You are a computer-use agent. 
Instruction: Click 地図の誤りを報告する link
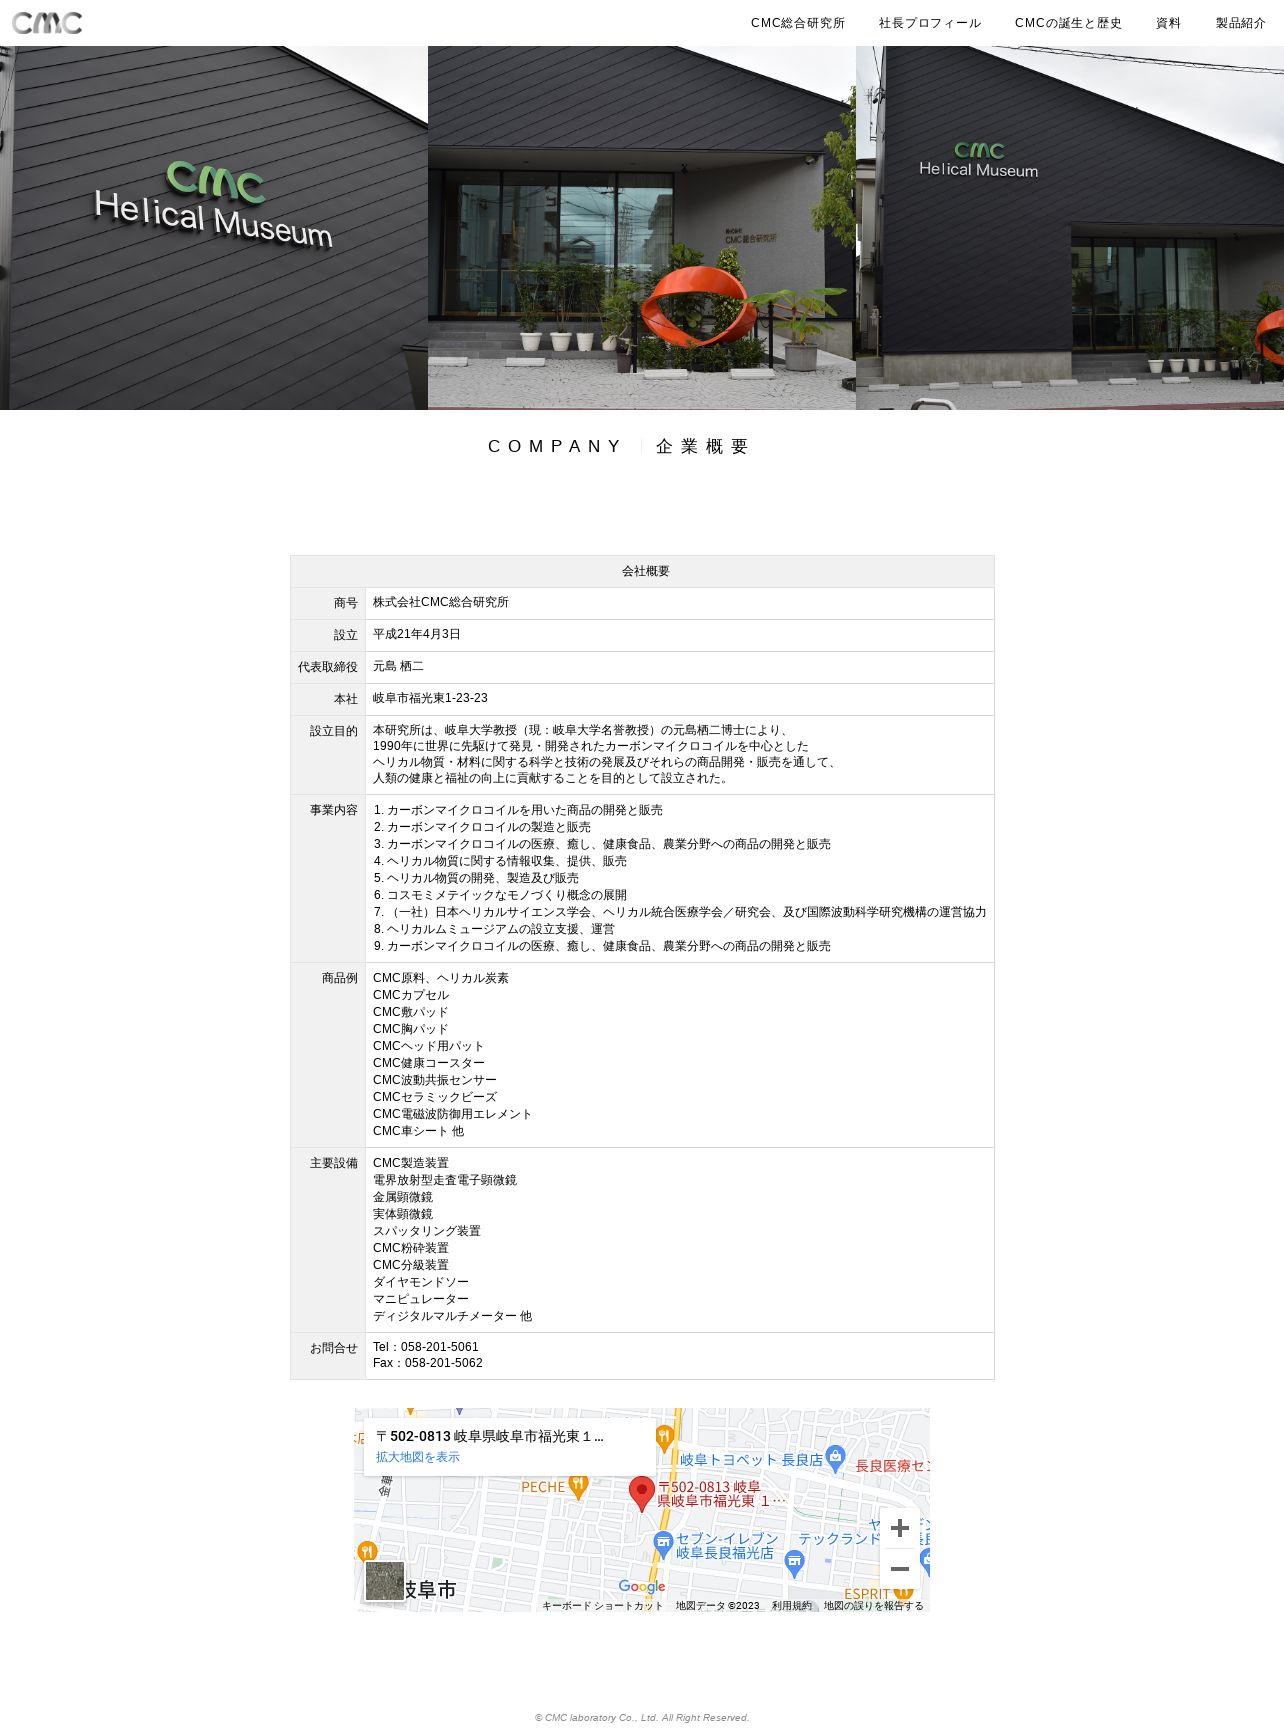873,1606
